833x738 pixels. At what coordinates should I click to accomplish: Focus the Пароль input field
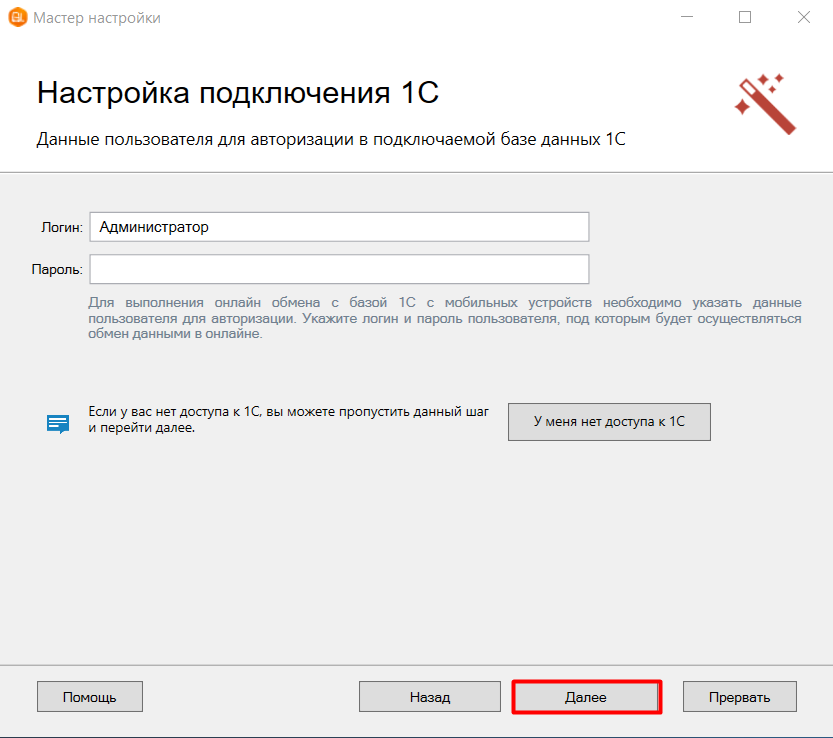[x=339, y=270]
